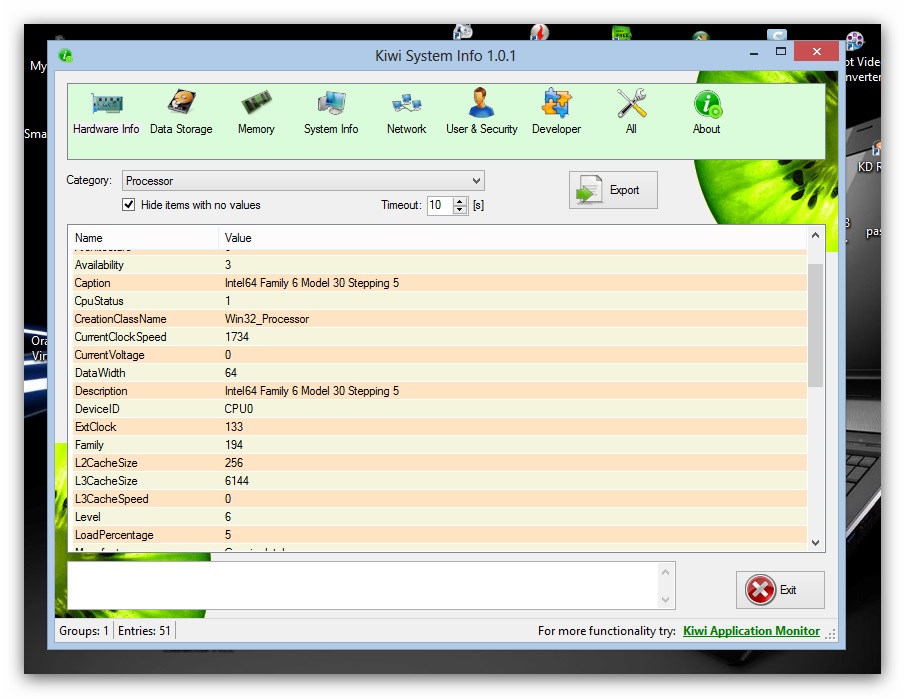The width and height of the screenshot is (905, 698).
Task: Click the Win32_Processor value cell
Action: (x=267, y=319)
